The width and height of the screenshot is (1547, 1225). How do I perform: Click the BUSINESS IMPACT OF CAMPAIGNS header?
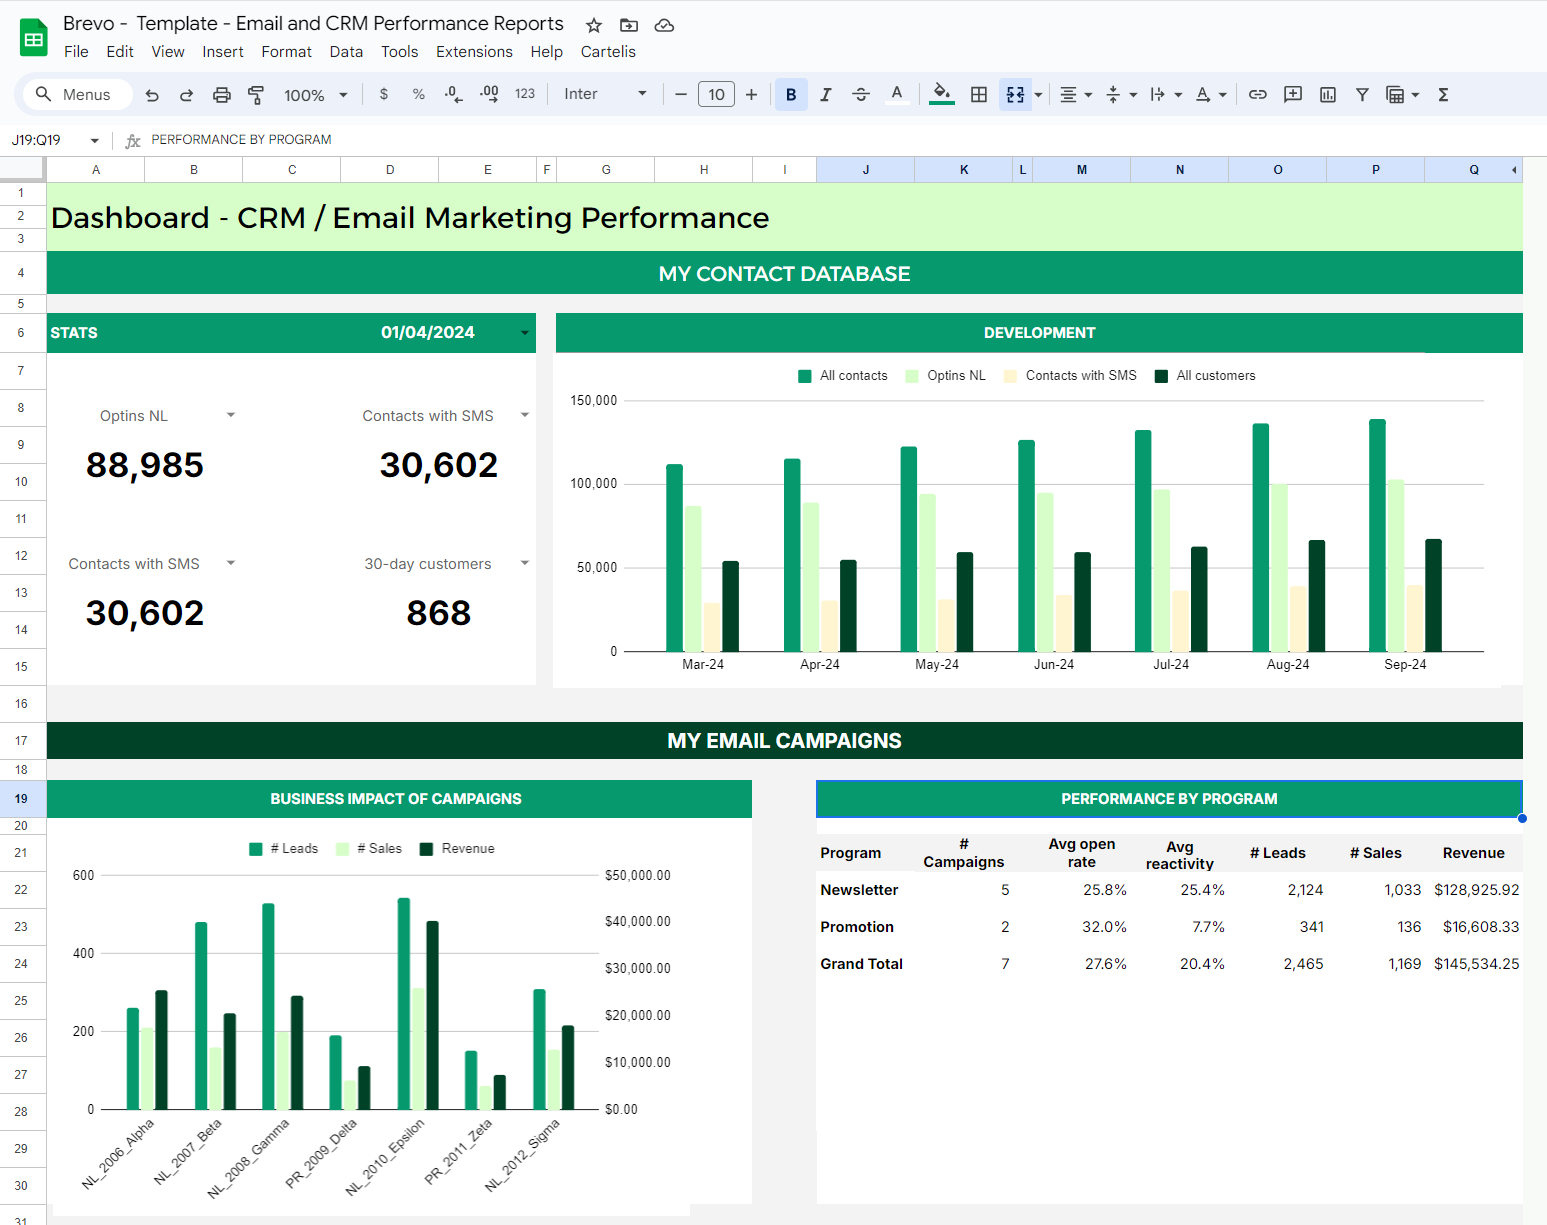(399, 799)
